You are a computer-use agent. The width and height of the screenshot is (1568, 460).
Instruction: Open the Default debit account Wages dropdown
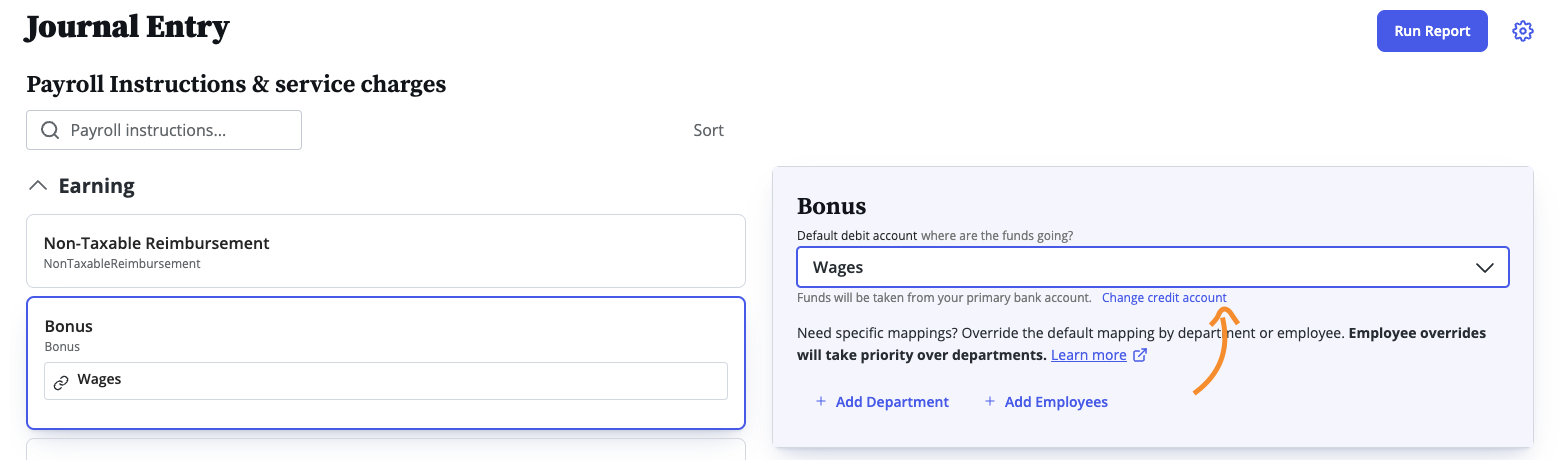pos(1153,267)
